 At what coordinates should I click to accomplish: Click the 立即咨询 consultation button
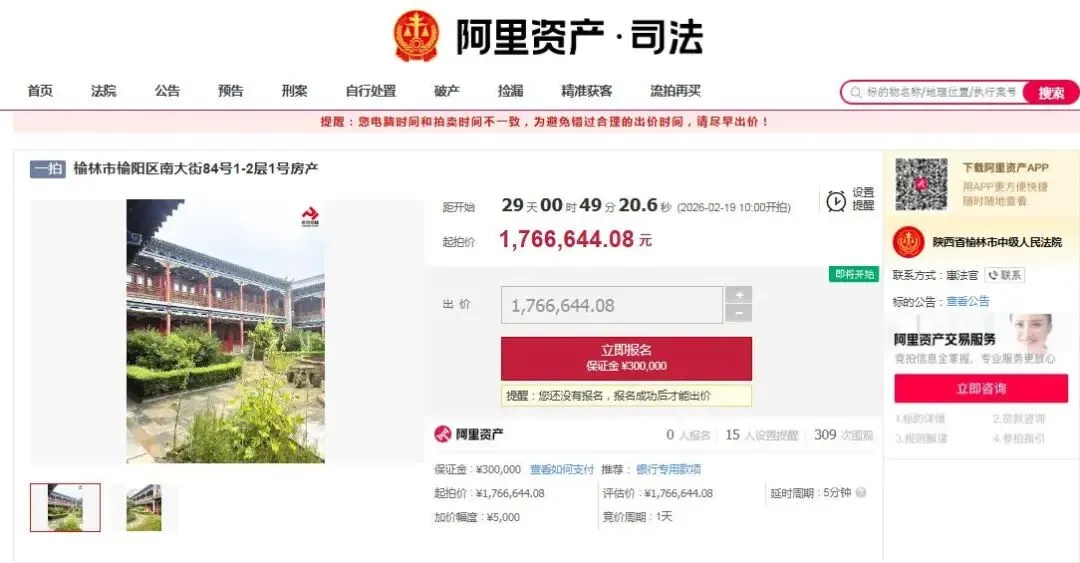point(981,389)
